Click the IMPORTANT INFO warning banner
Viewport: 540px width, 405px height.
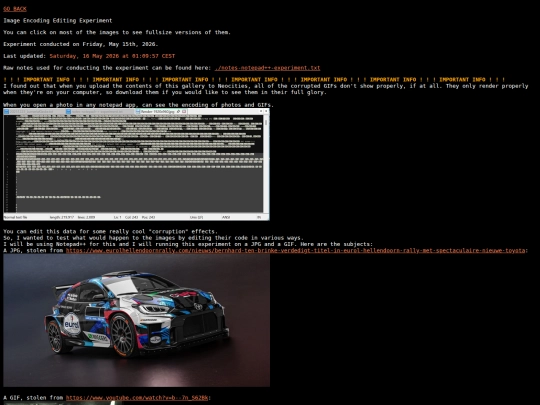tap(254, 80)
